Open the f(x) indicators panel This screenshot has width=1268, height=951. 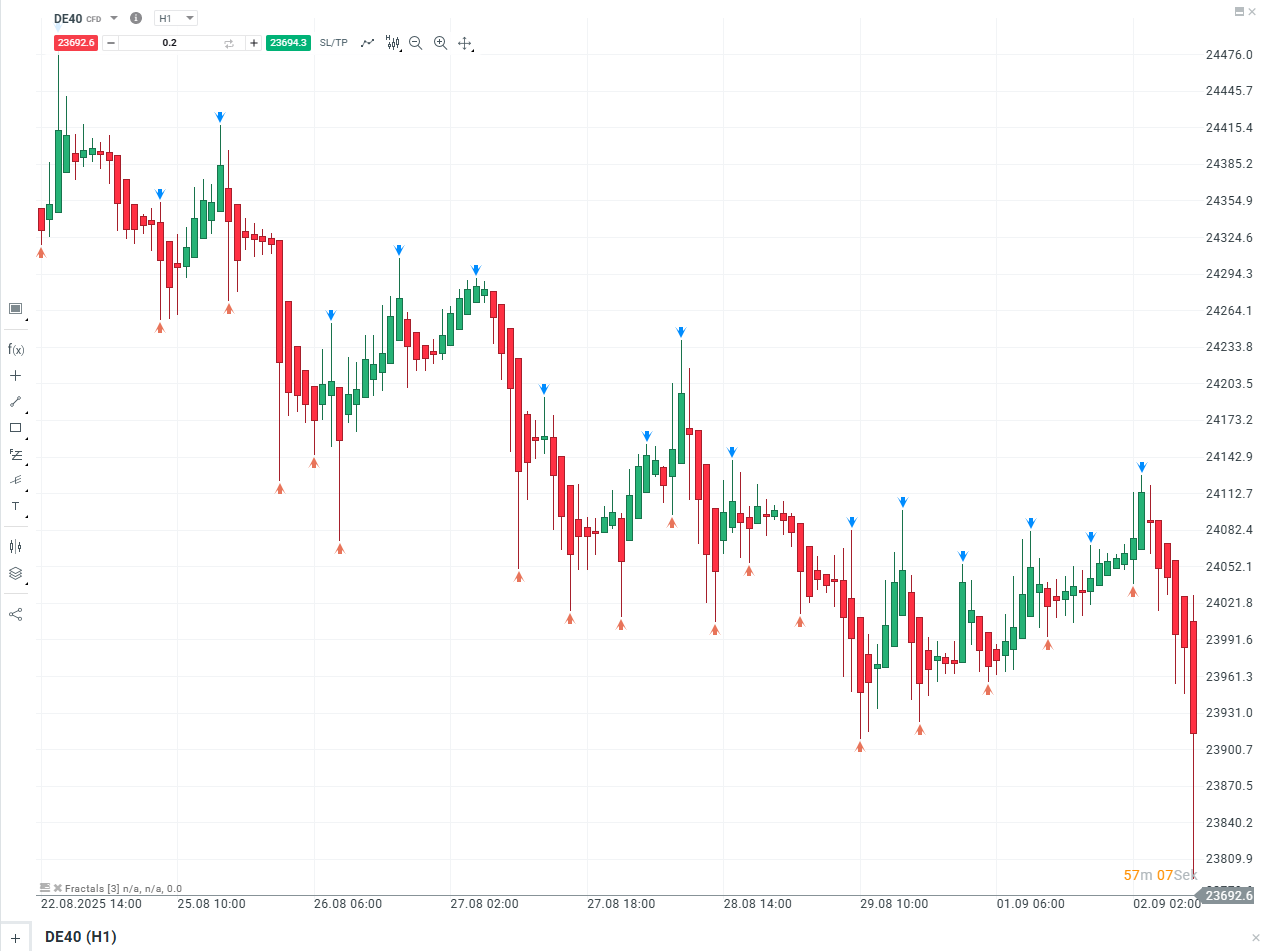(x=15, y=349)
